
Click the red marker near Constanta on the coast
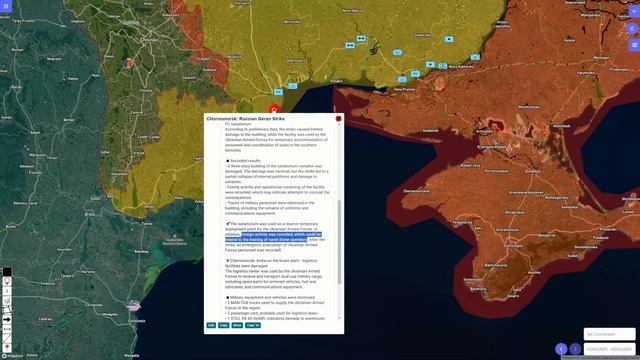(x=133, y=306)
